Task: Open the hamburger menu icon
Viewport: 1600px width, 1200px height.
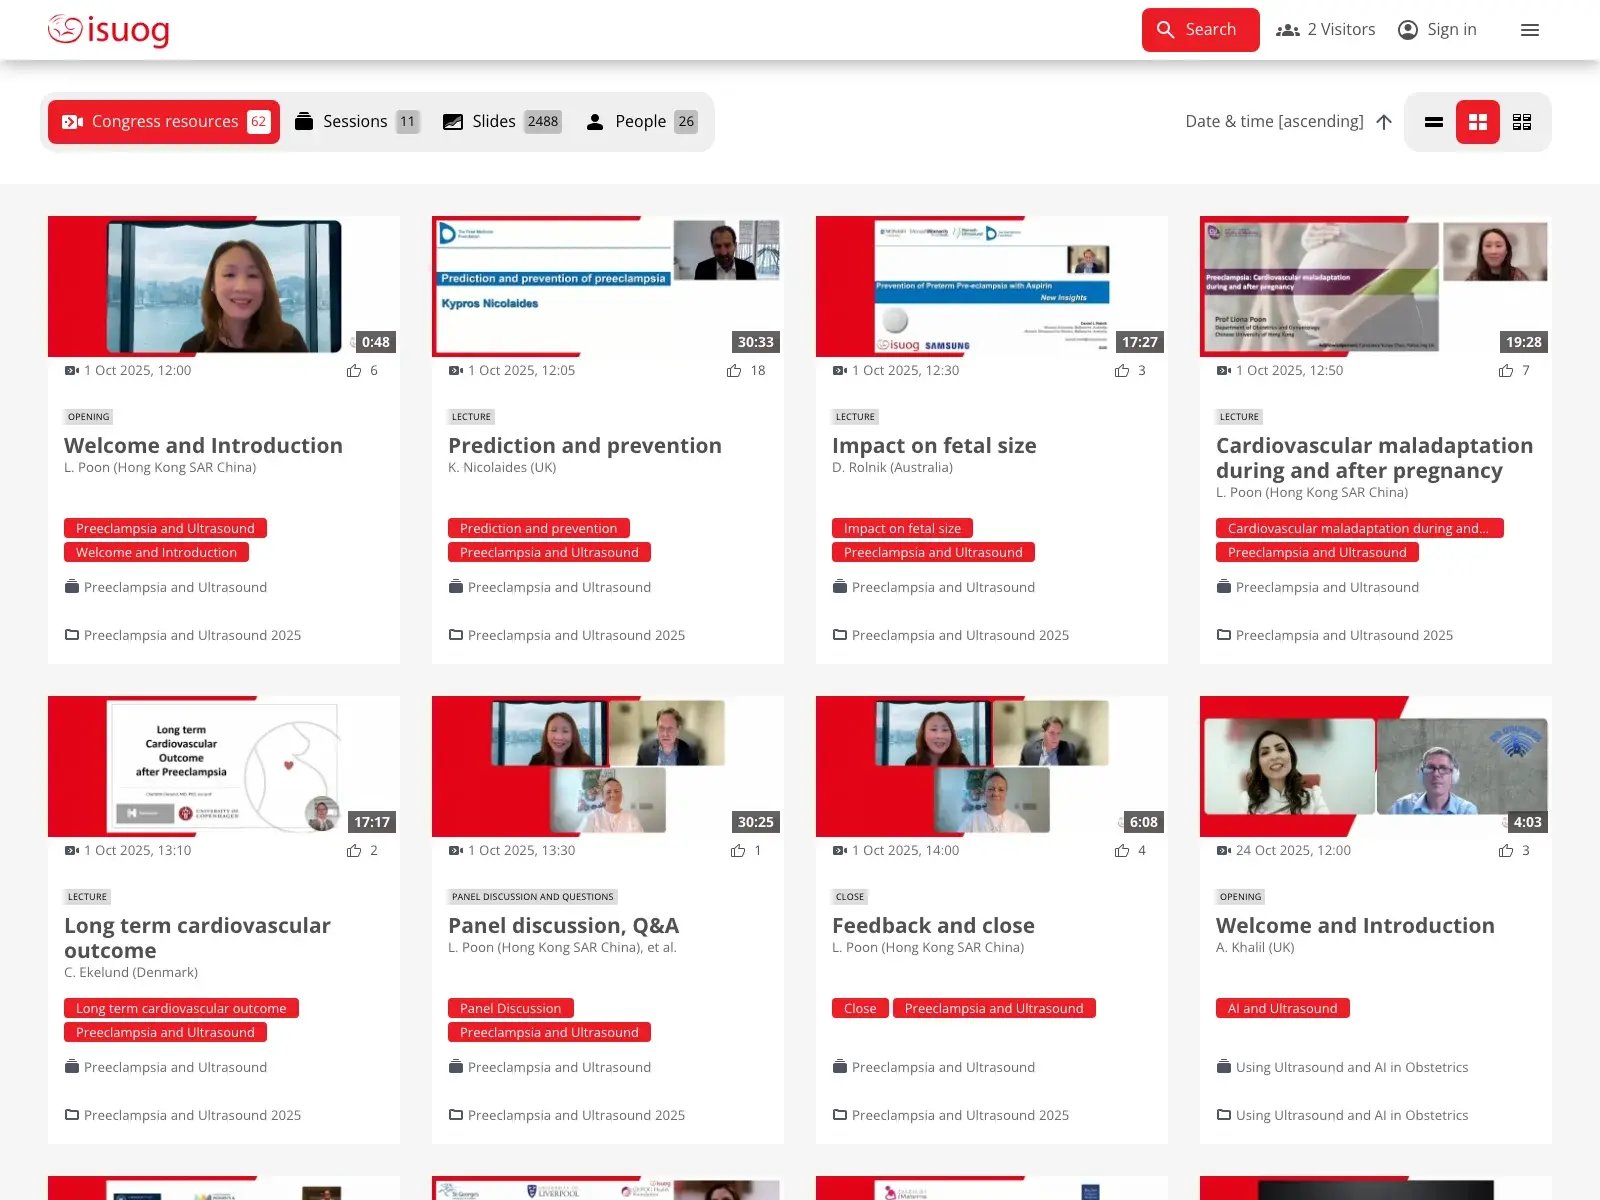Action: tap(1529, 30)
